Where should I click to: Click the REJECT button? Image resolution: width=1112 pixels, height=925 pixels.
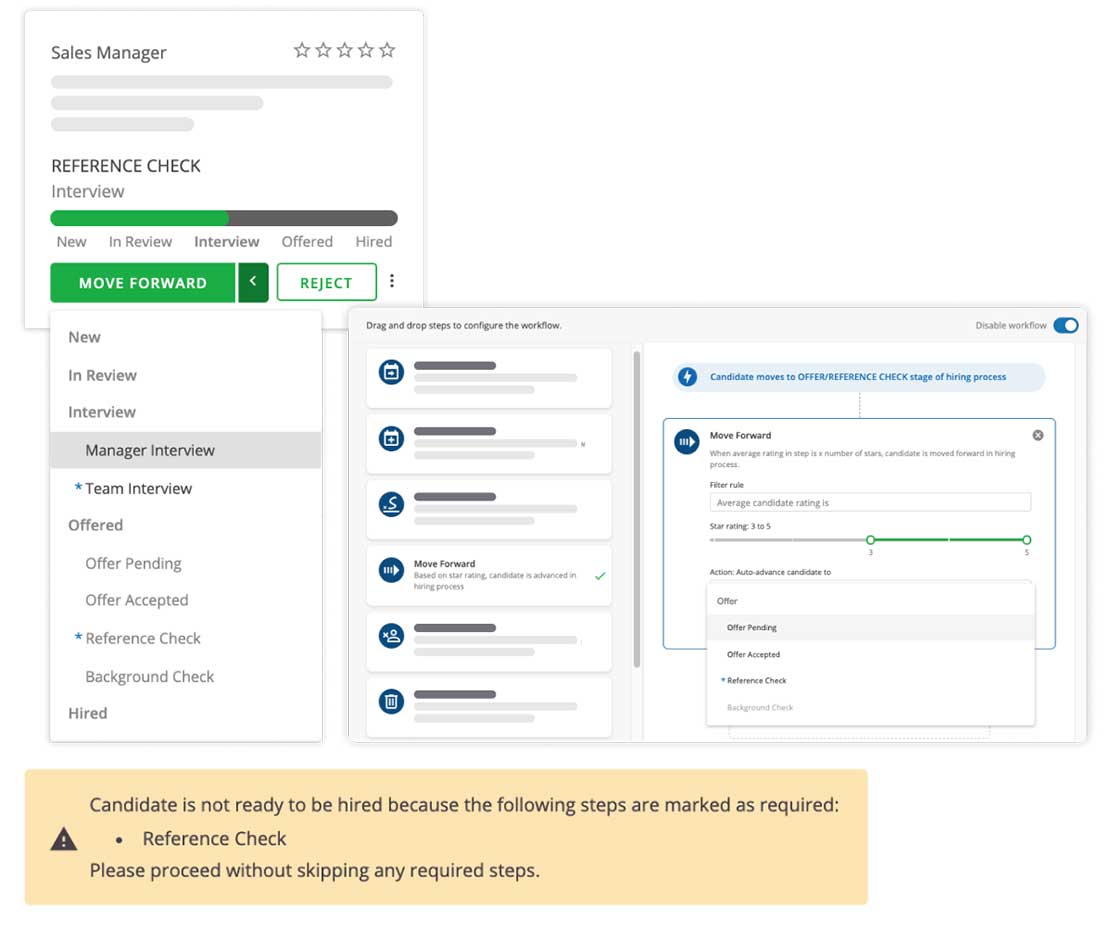point(326,283)
